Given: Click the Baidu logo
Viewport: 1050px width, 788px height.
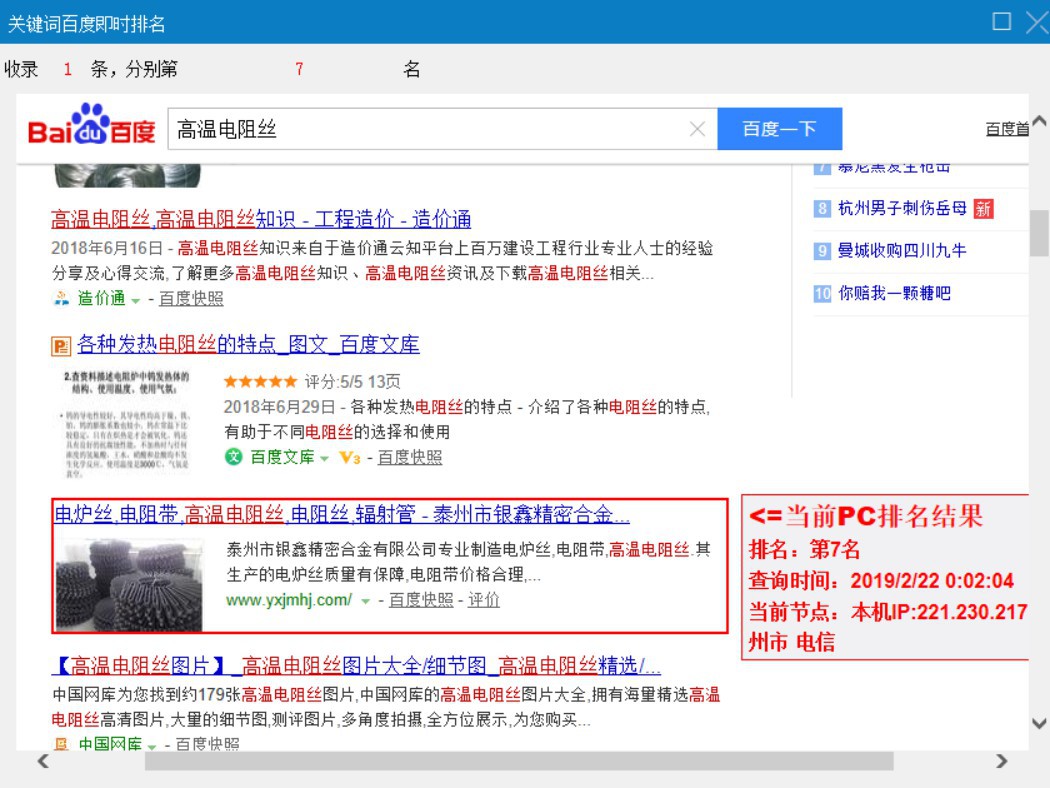Looking at the screenshot, I should 92,125.
